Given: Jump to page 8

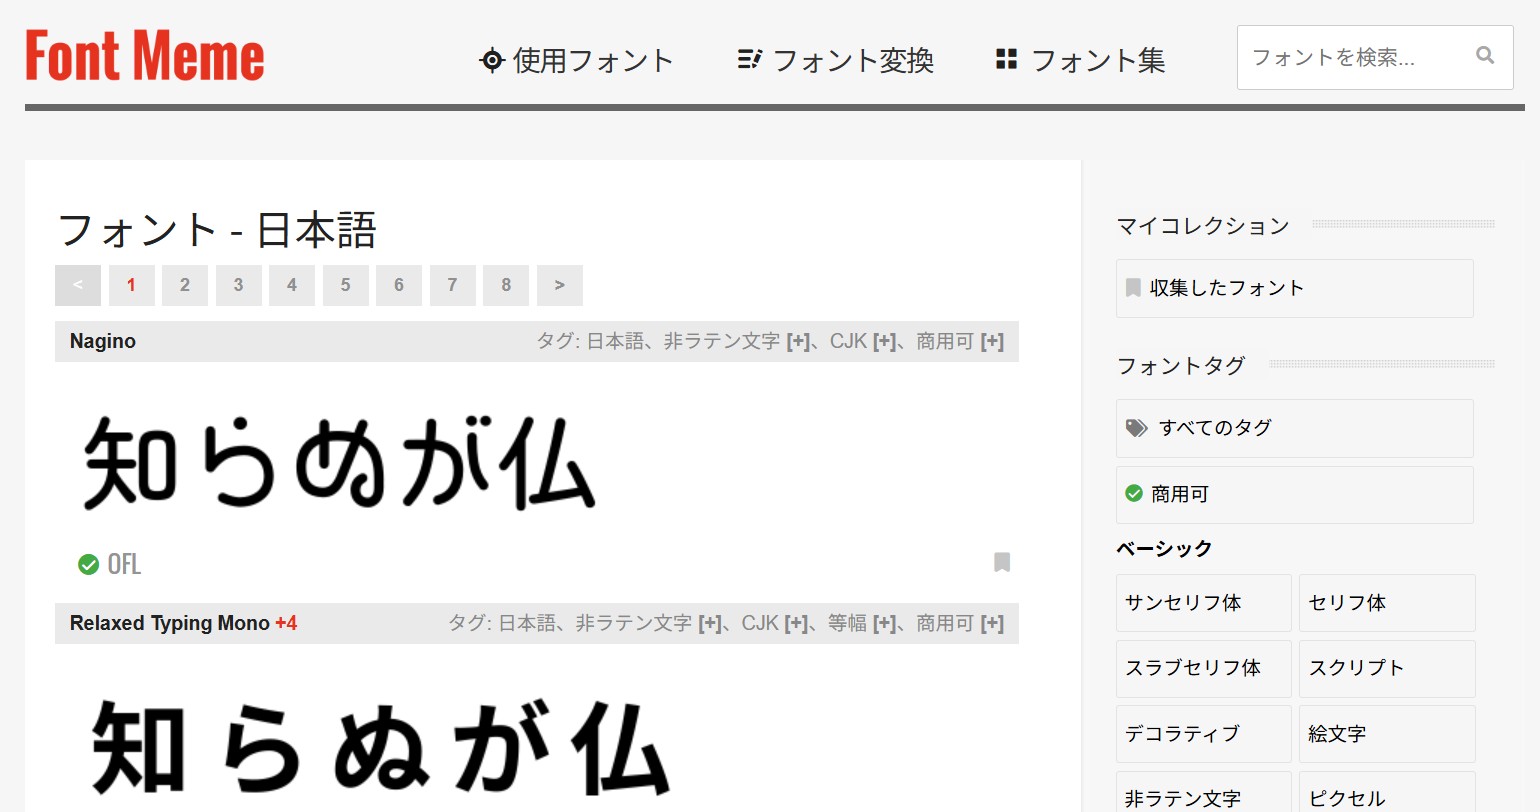Looking at the screenshot, I should click(506, 285).
